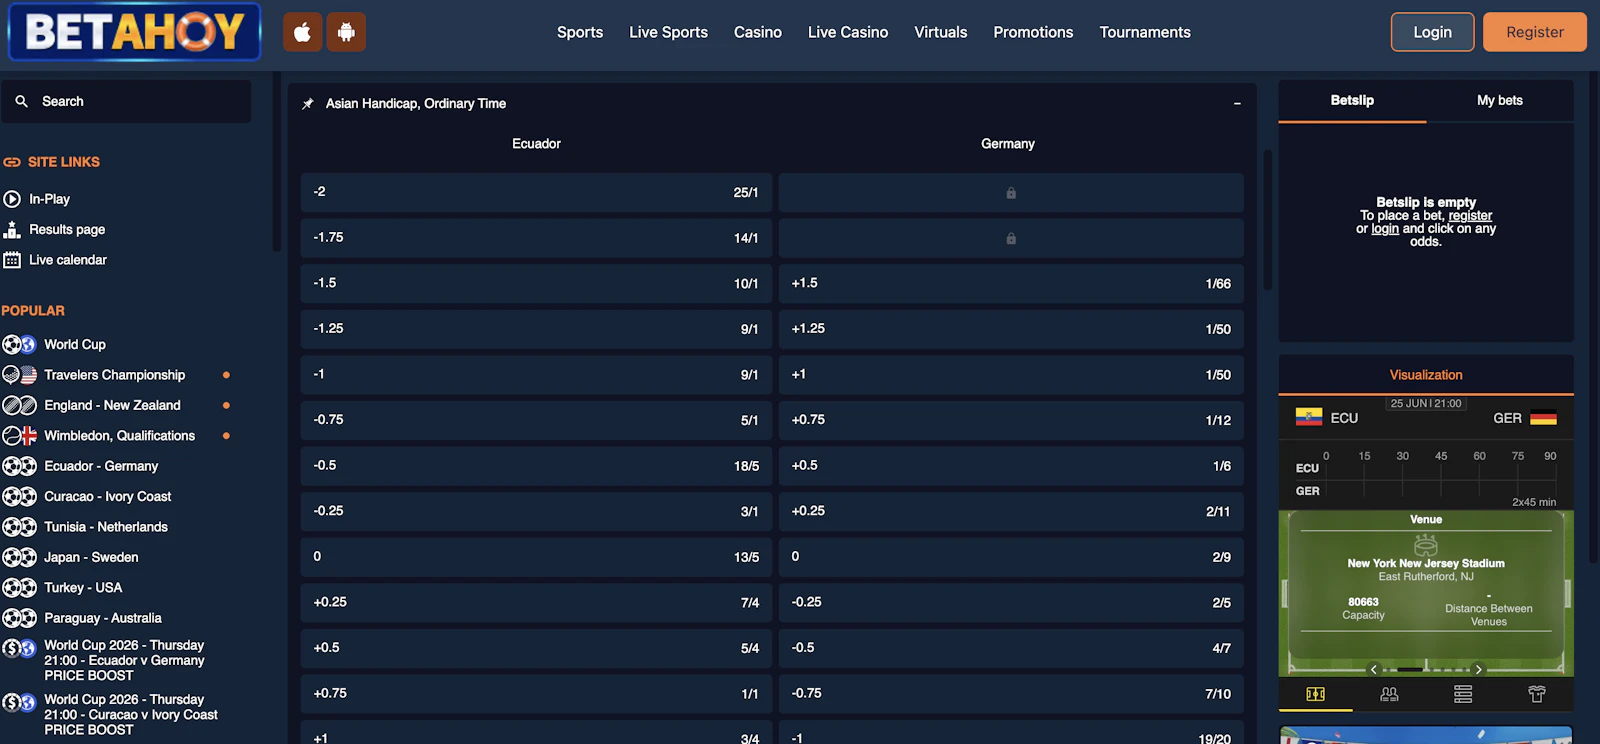Screen dimensions: 1600x744
Task: Click the login link in the betslip
Action: pyautogui.click(x=1385, y=229)
